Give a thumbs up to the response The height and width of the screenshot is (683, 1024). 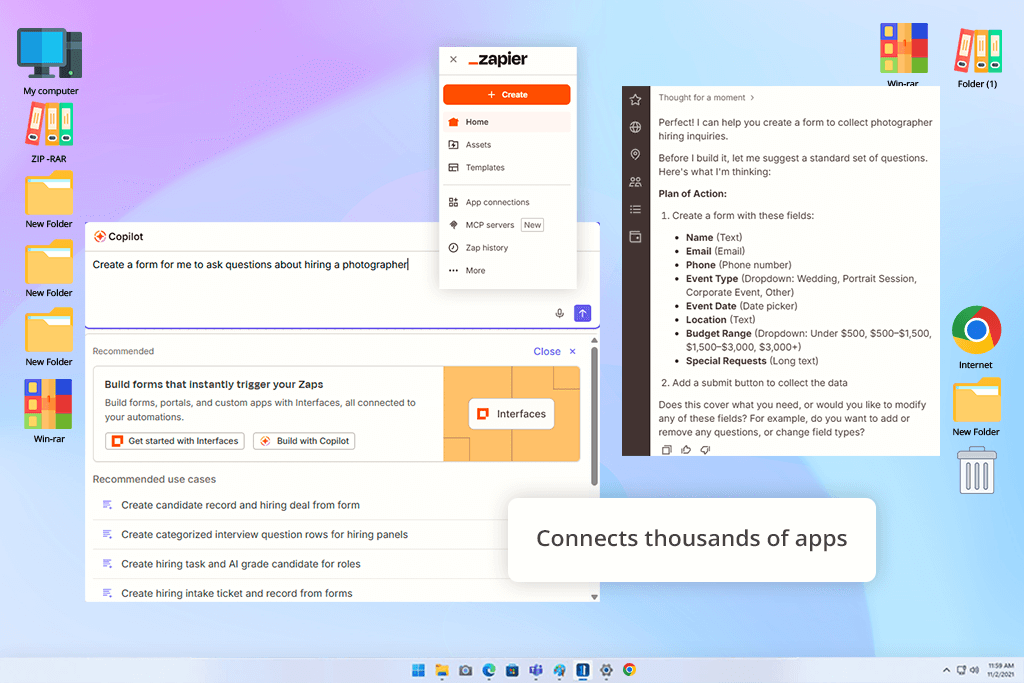pyautogui.click(x=686, y=450)
